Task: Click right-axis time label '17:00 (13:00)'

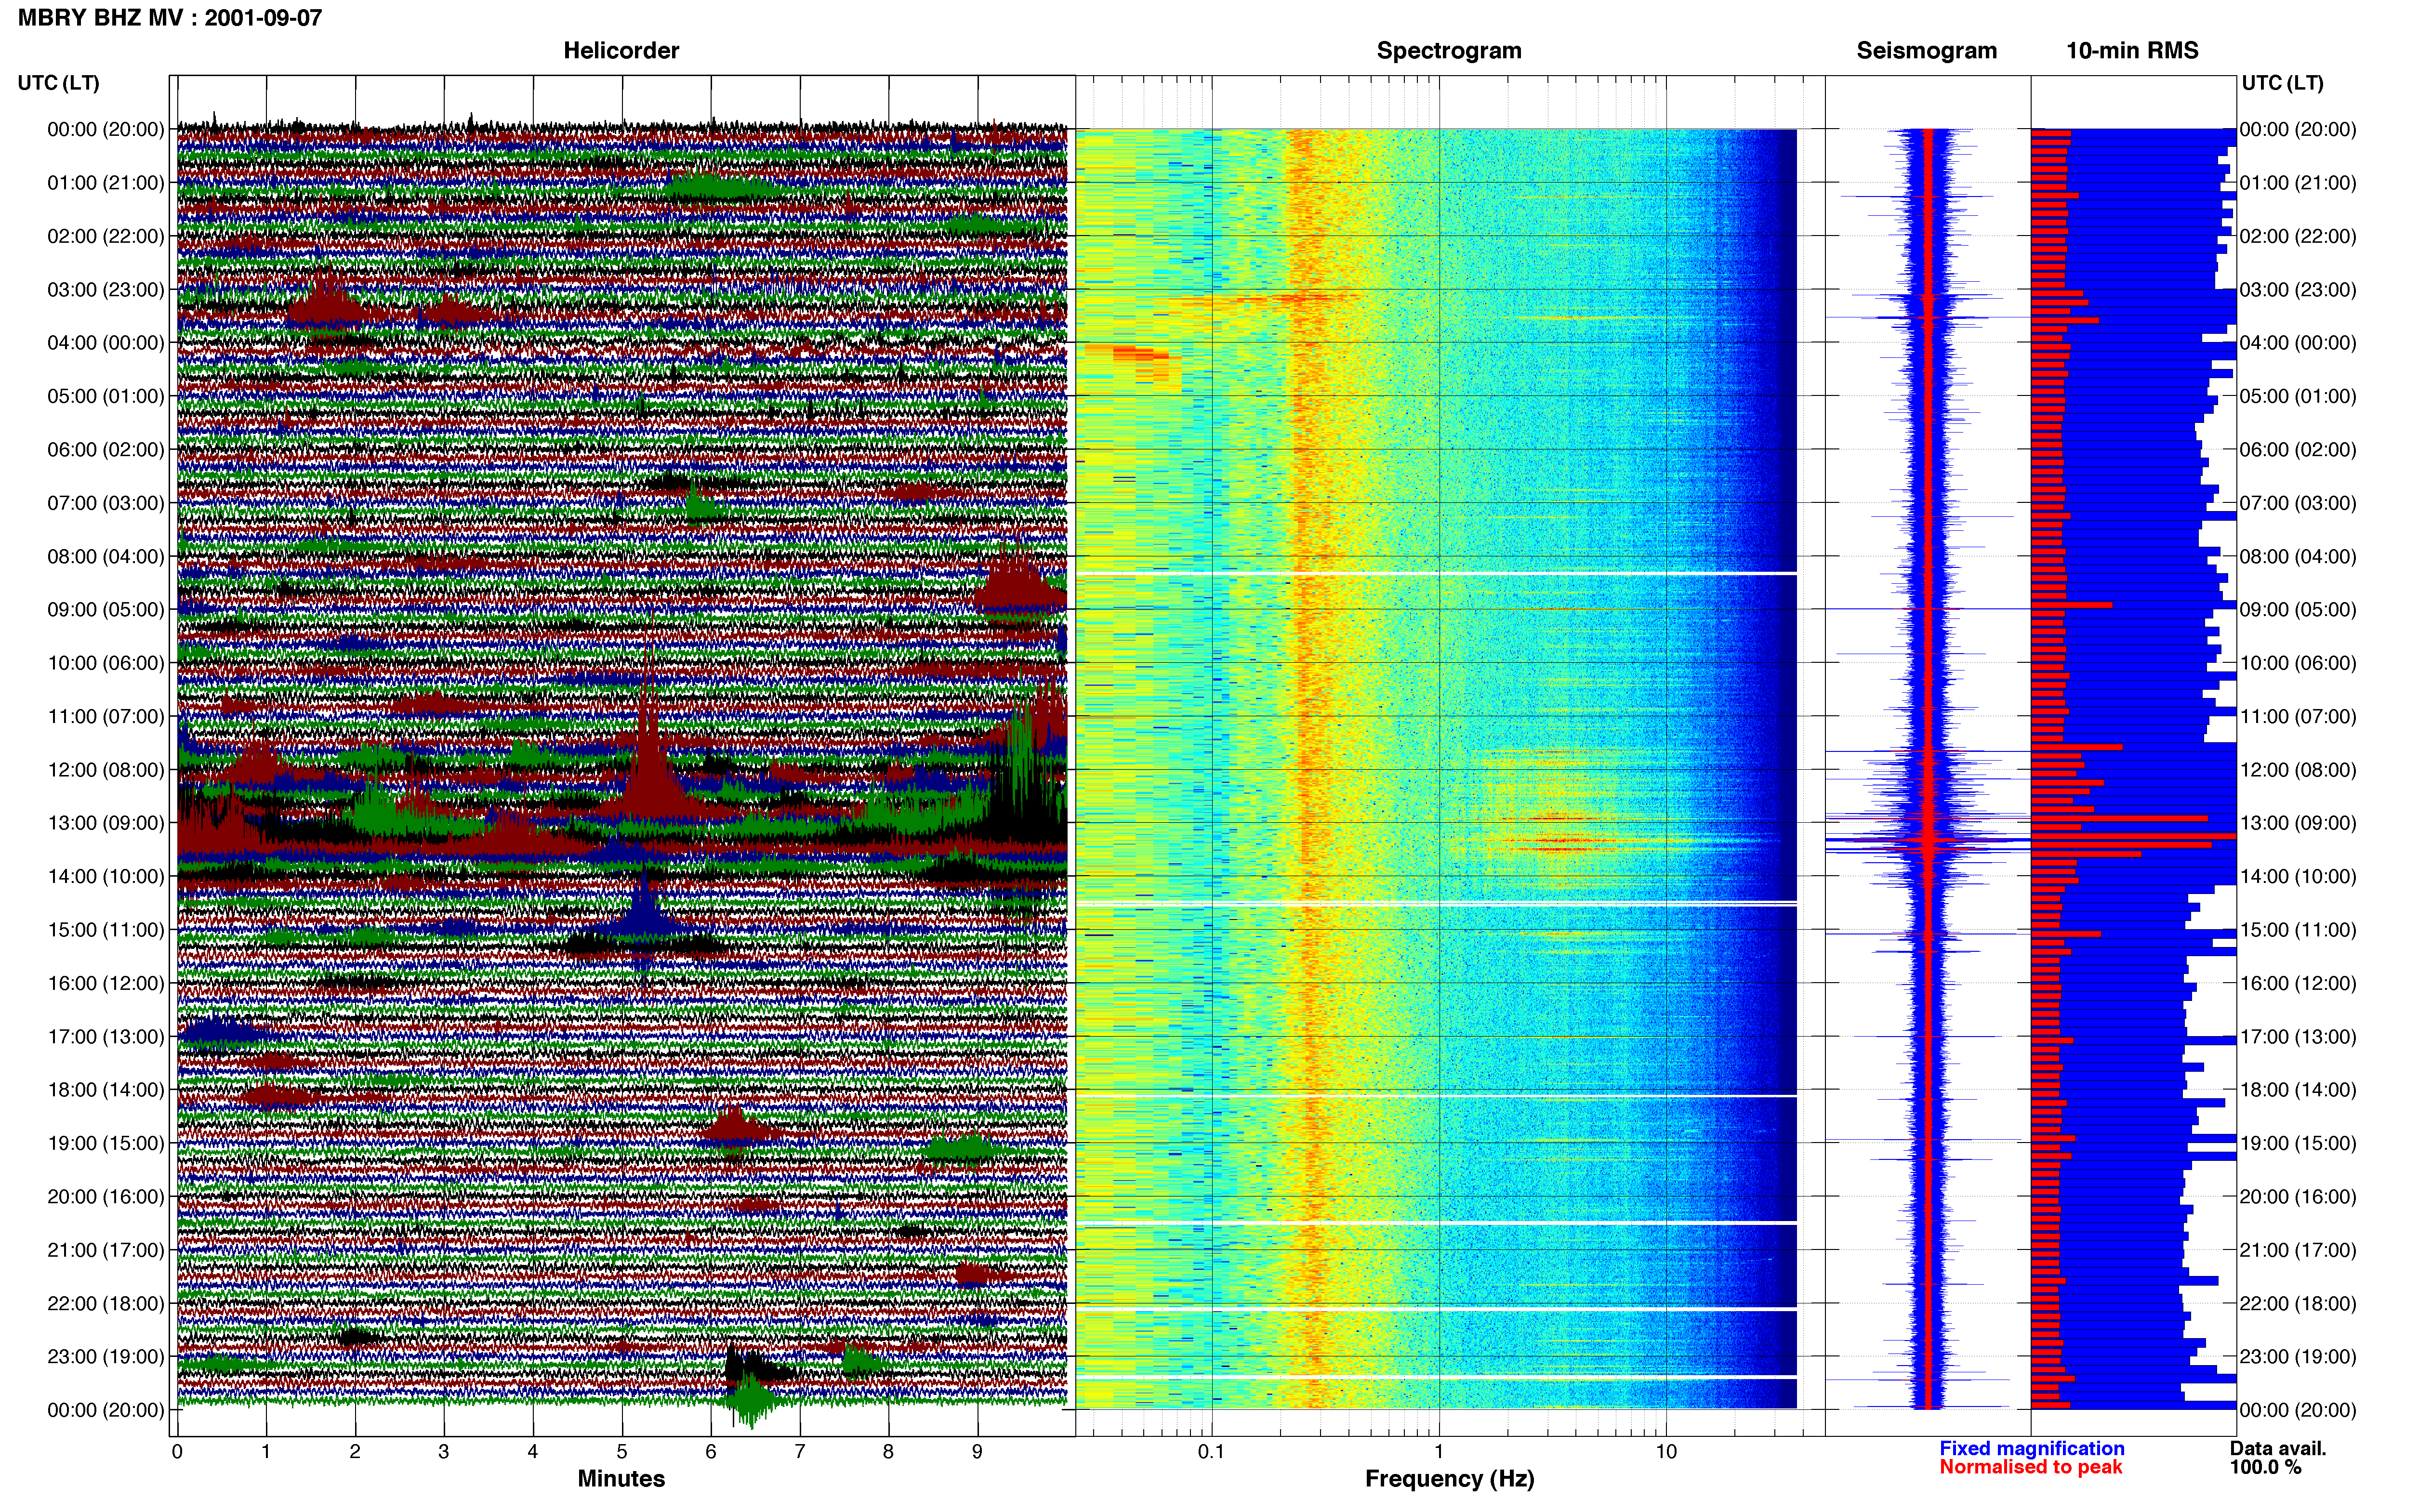Action: (2298, 1037)
